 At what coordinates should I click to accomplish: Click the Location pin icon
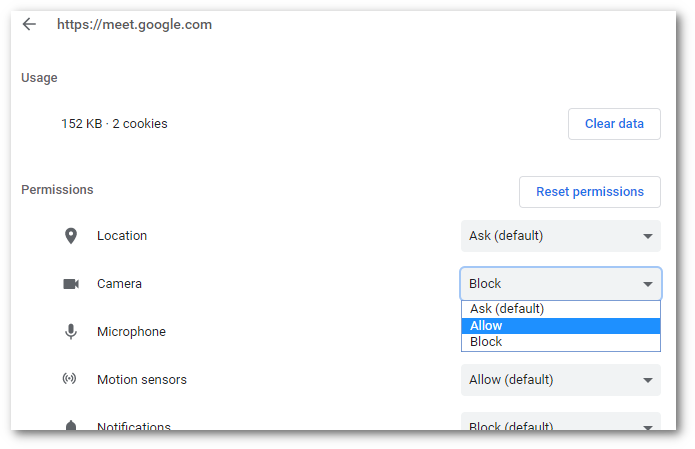pyautogui.click(x=71, y=236)
